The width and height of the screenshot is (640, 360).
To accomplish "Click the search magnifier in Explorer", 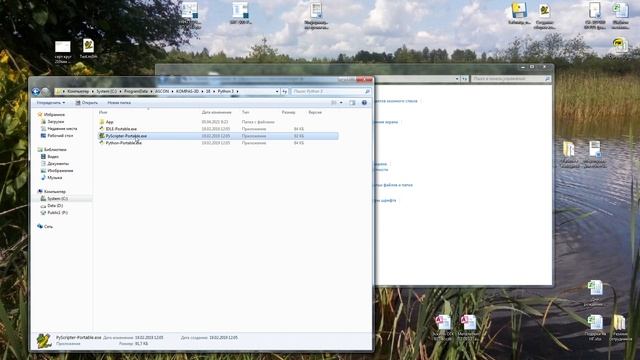I will [x=367, y=91].
